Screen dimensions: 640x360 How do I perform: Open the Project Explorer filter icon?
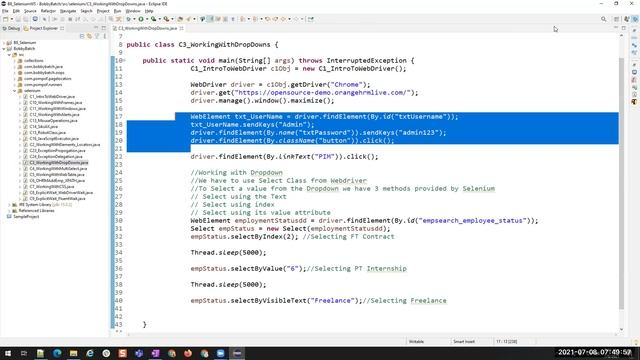click(x=97, y=36)
